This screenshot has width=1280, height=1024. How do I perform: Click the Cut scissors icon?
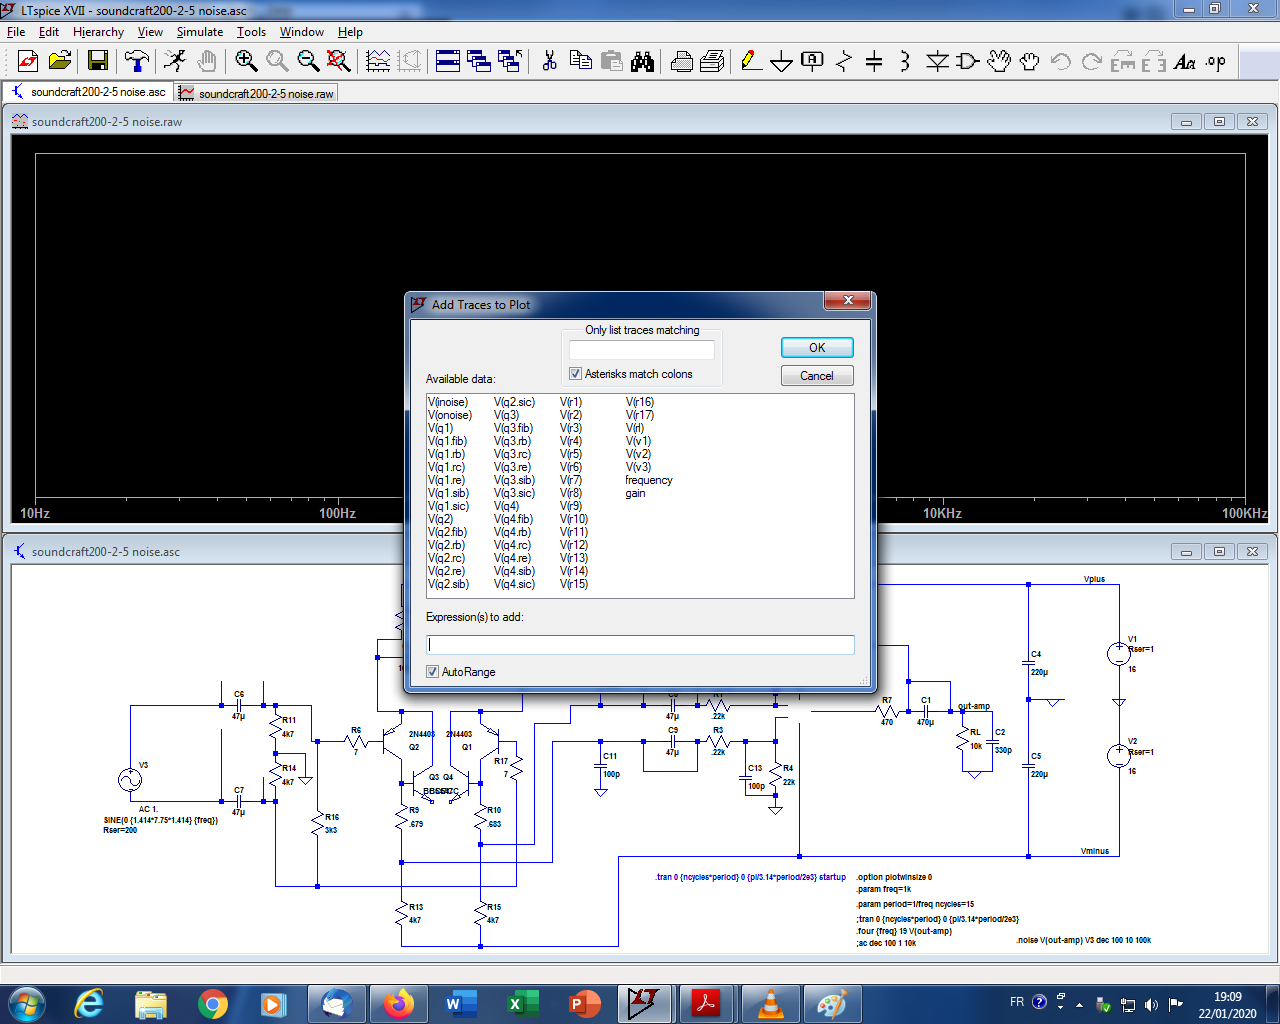click(x=549, y=62)
